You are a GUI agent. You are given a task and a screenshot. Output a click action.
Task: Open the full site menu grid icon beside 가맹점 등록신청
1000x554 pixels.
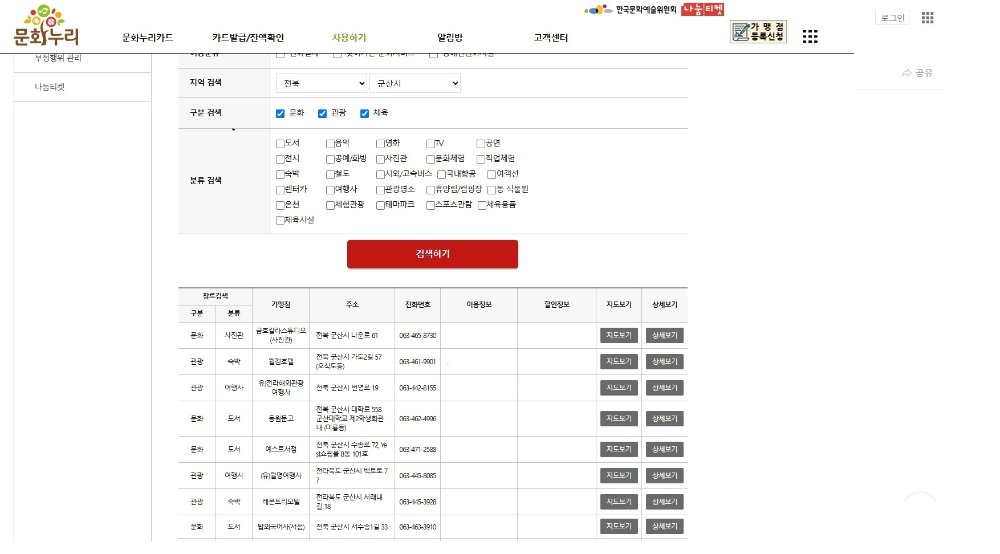click(810, 36)
